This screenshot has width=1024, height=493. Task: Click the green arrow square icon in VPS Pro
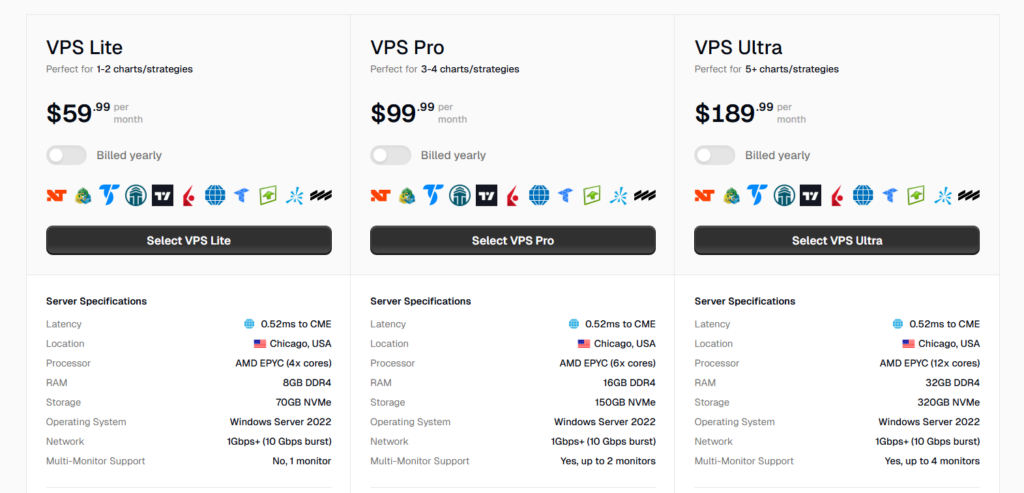click(592, 195)
